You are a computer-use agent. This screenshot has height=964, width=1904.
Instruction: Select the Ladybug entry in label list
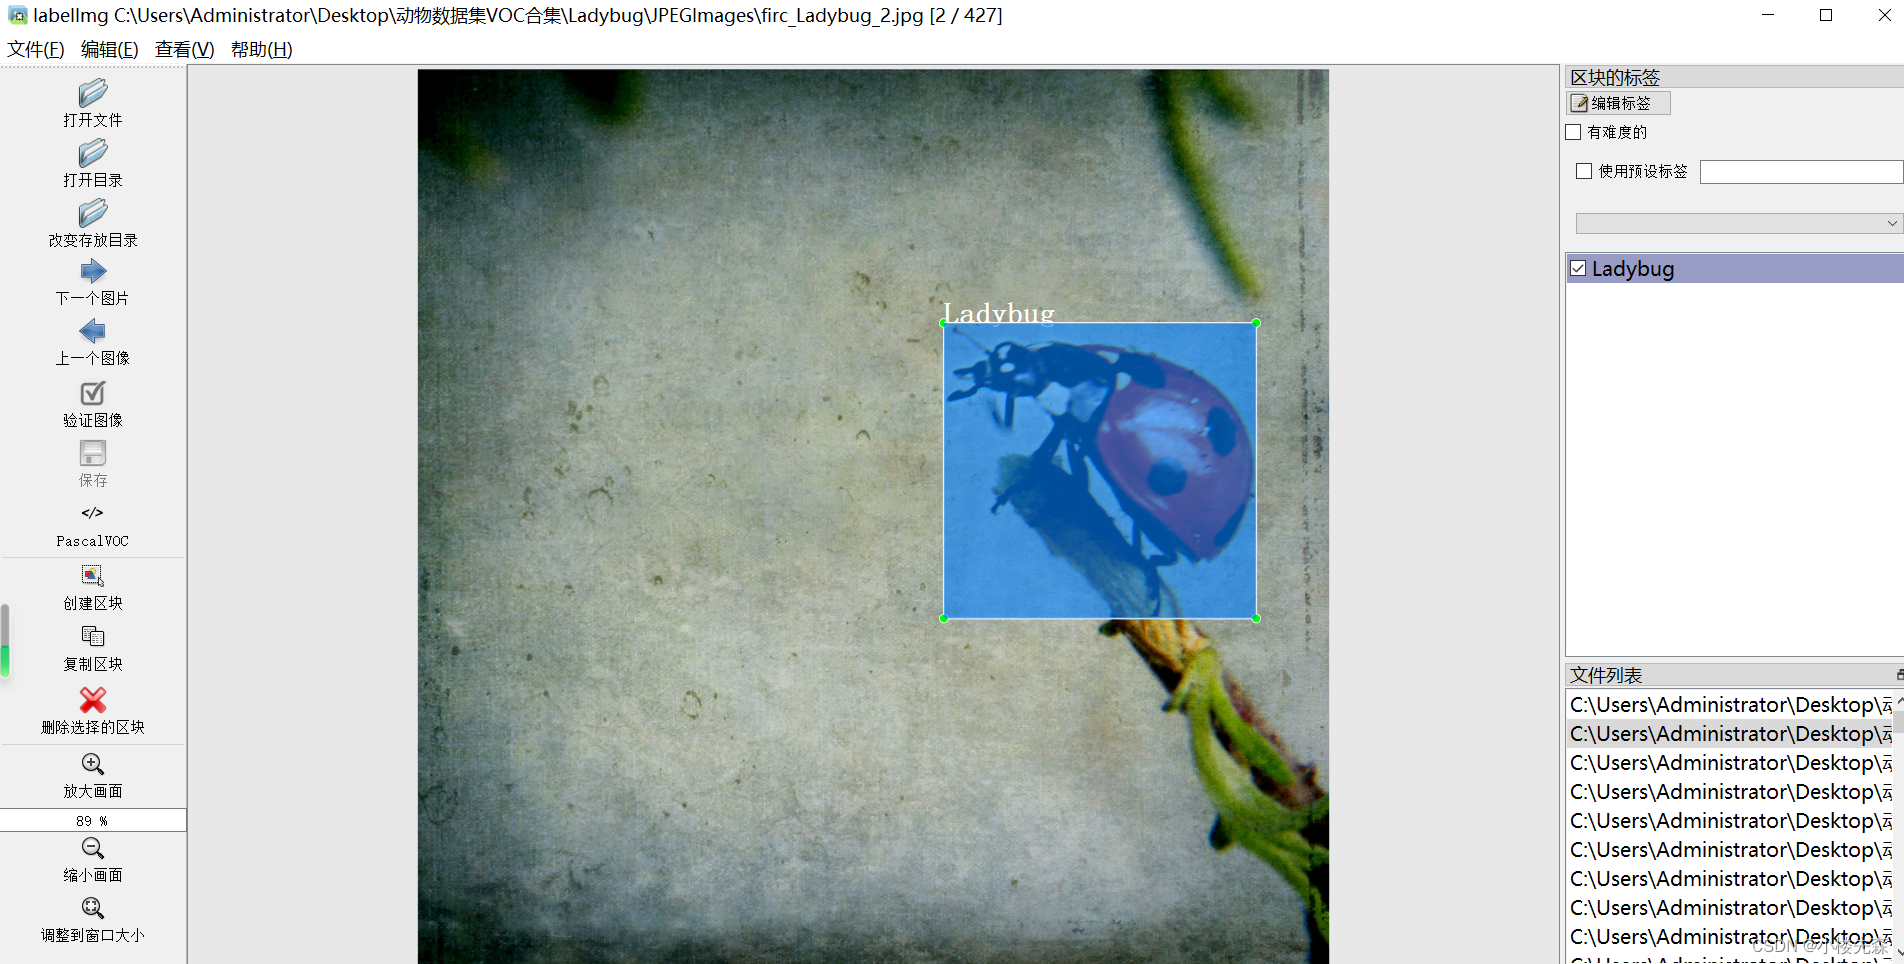[x=1735, y=268]
